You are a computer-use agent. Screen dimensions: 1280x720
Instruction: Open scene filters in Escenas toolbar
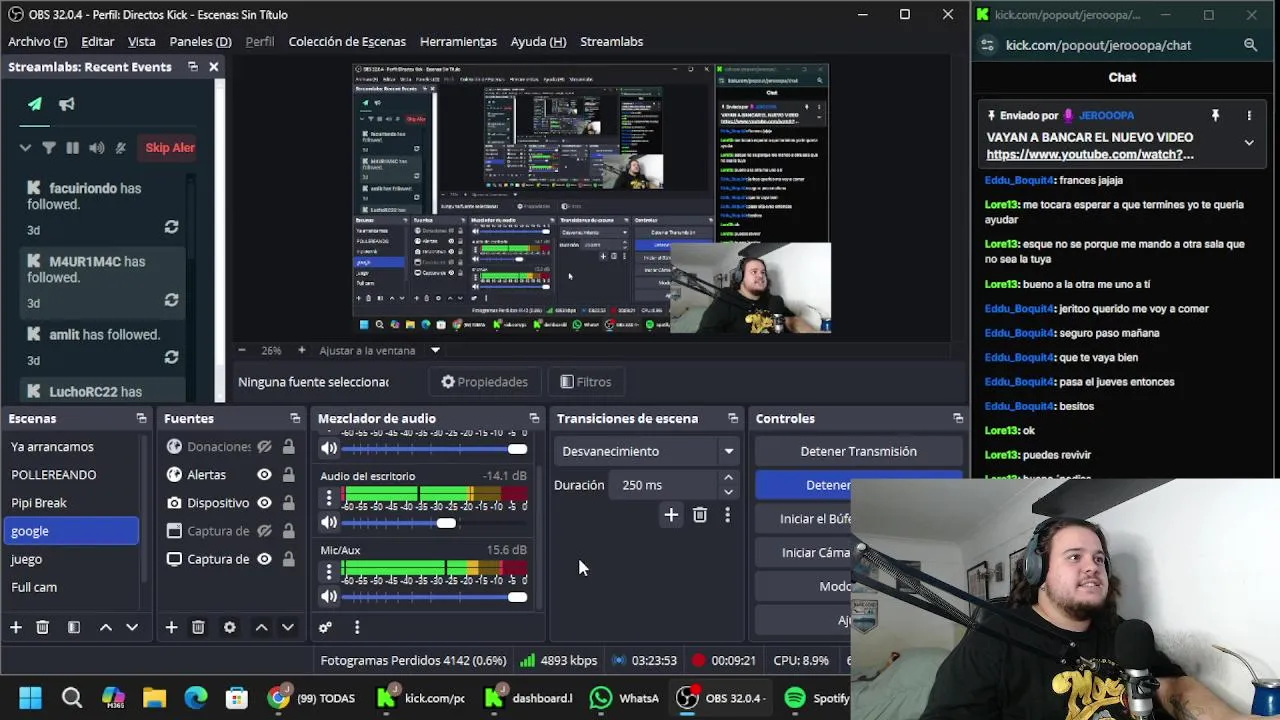[x=73, y=627]
